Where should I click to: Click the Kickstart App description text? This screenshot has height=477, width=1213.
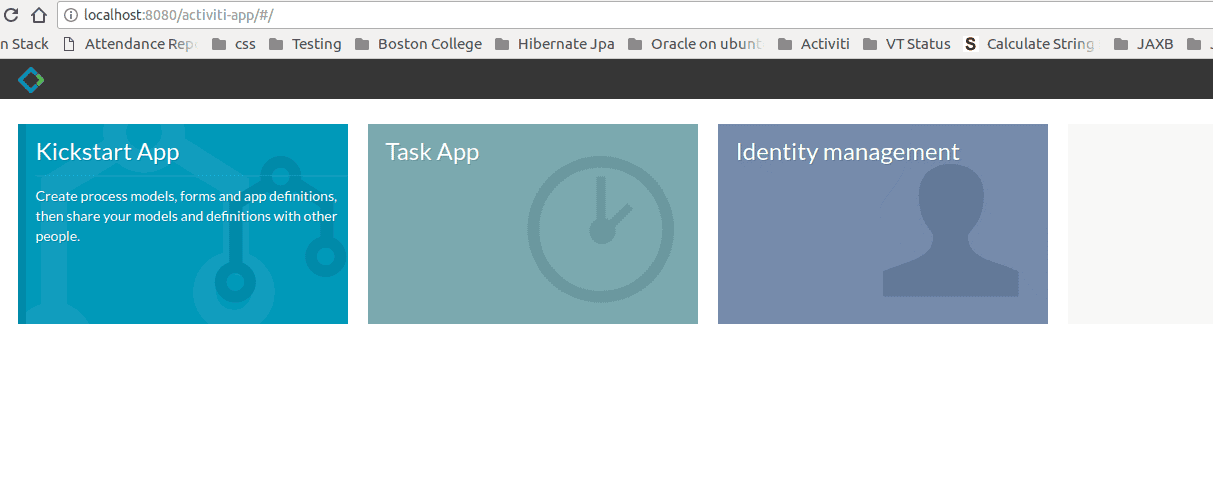click(x=186, y=216)
